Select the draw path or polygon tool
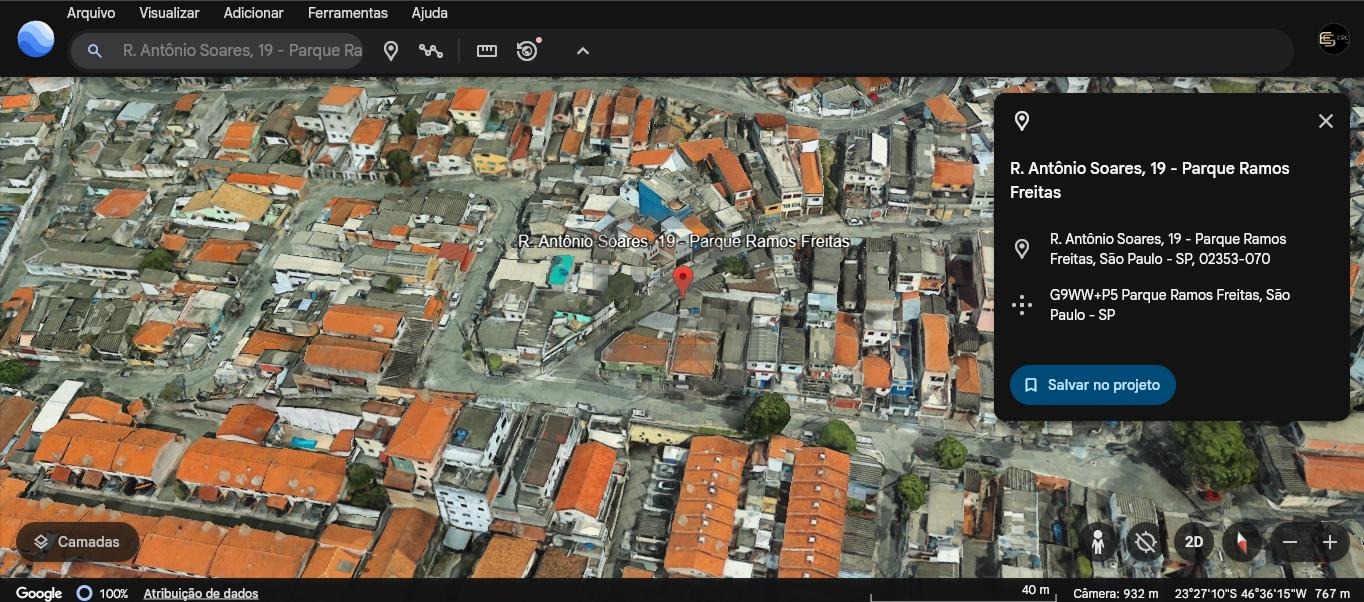This screenshot has width=1364, height=602. tap(431, 50)
